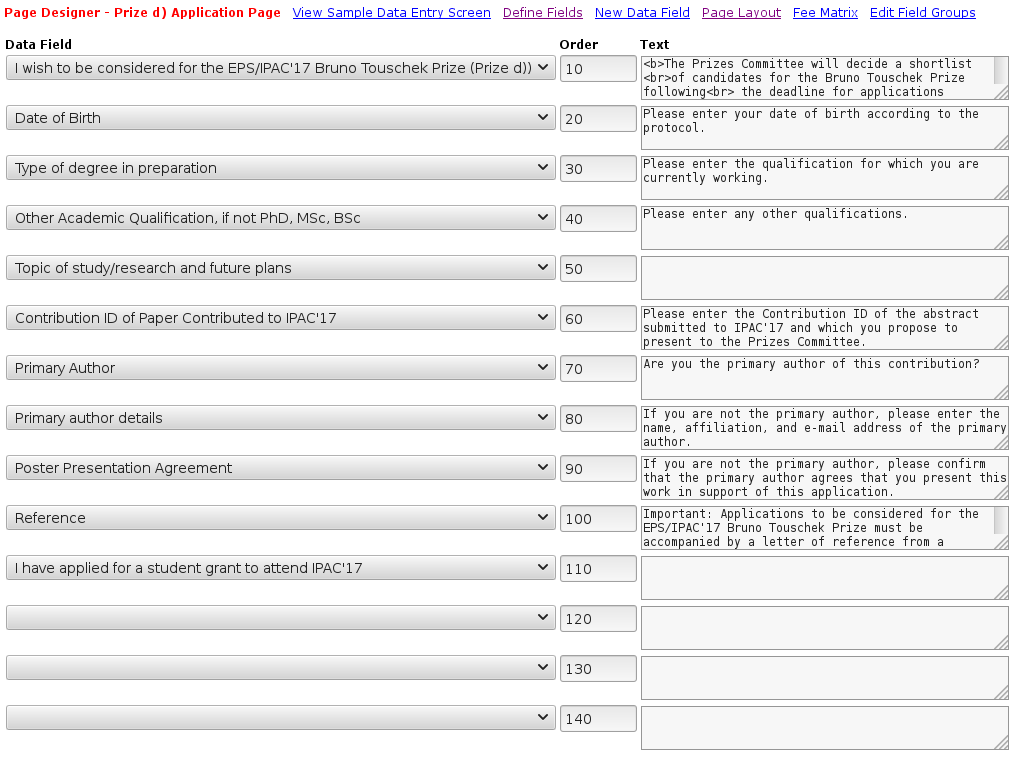Viewport: 1020px width, 759px height.
Task: Click scrollbar in Prizes Committee text area
Action: tap(1000, 71)
